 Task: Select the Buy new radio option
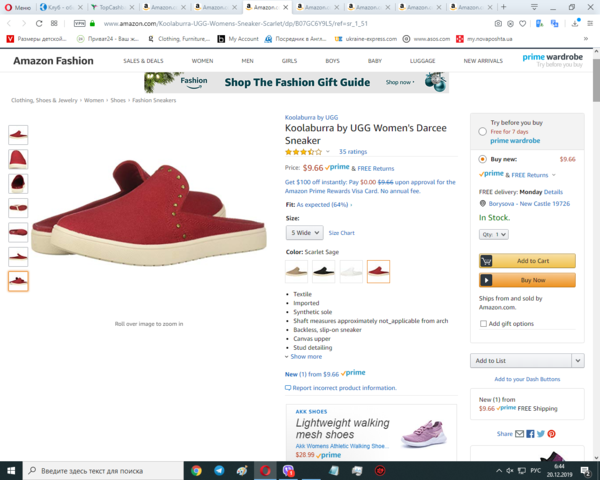(x=483, y=159)
